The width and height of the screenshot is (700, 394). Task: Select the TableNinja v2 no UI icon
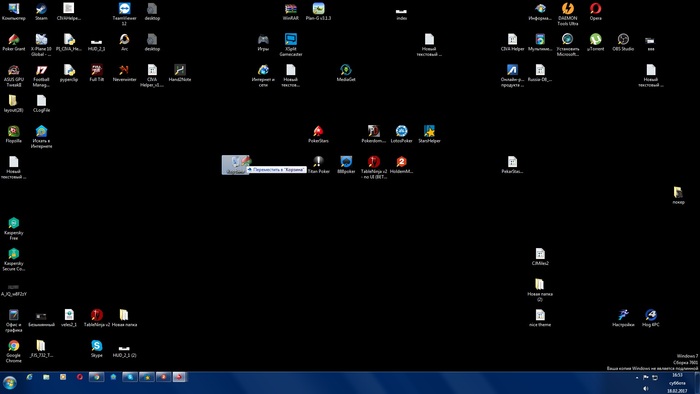(374, 168)
